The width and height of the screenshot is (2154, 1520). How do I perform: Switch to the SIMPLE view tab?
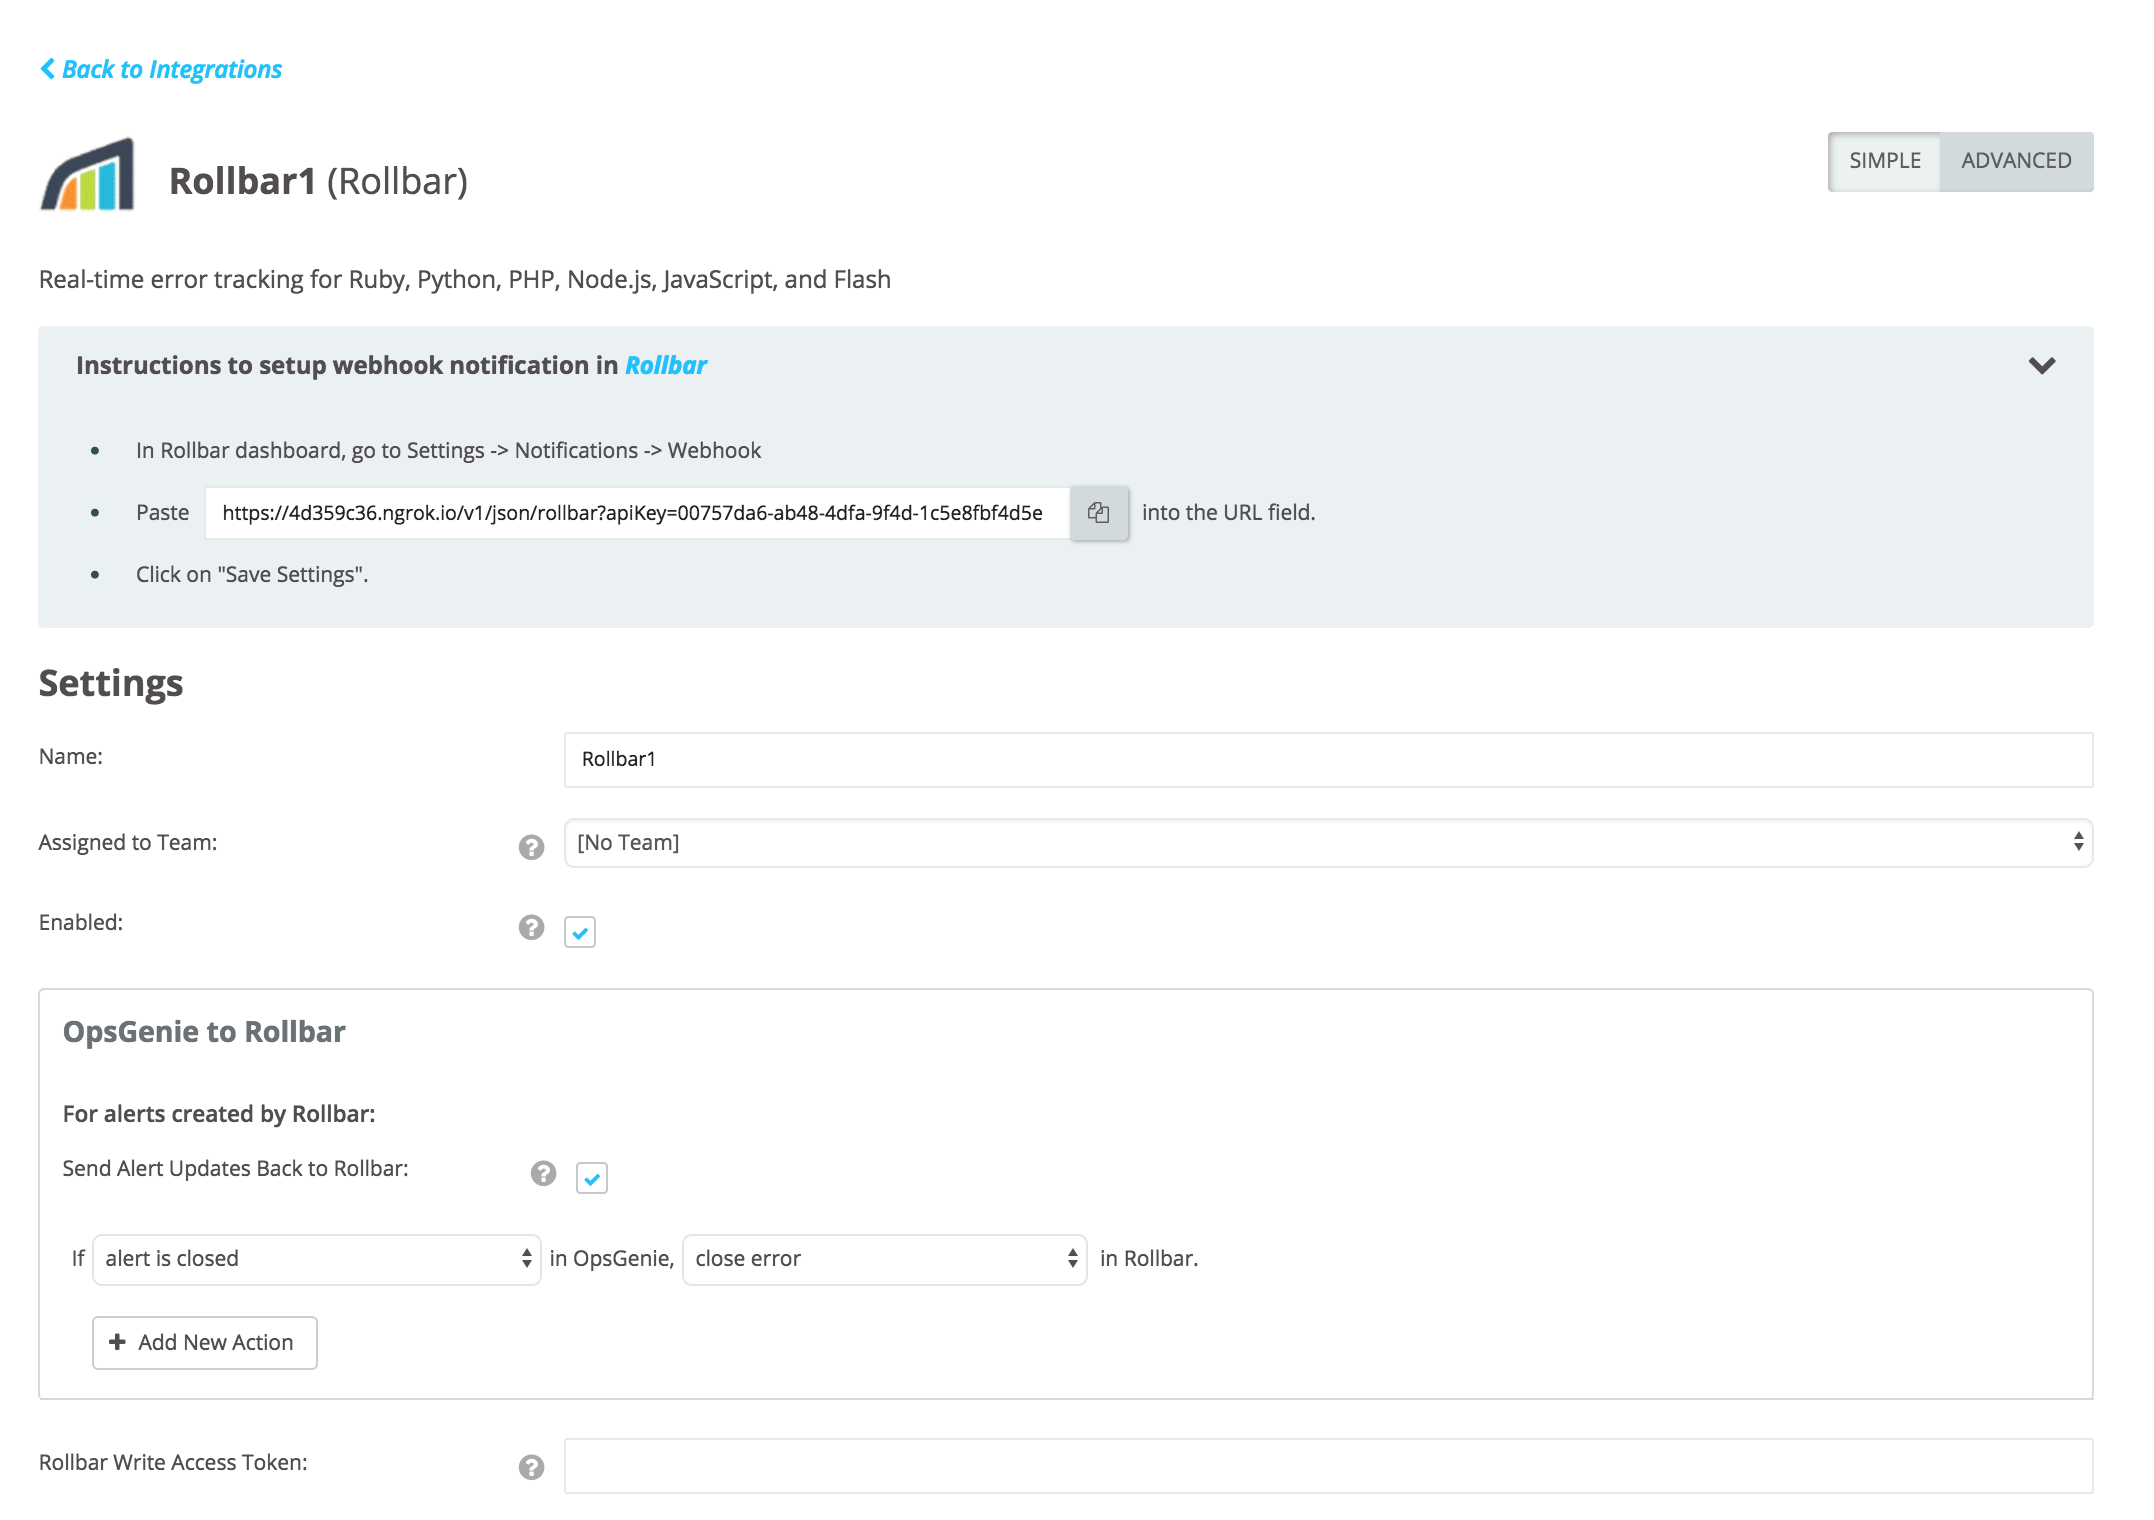(x=1884, y=161)
